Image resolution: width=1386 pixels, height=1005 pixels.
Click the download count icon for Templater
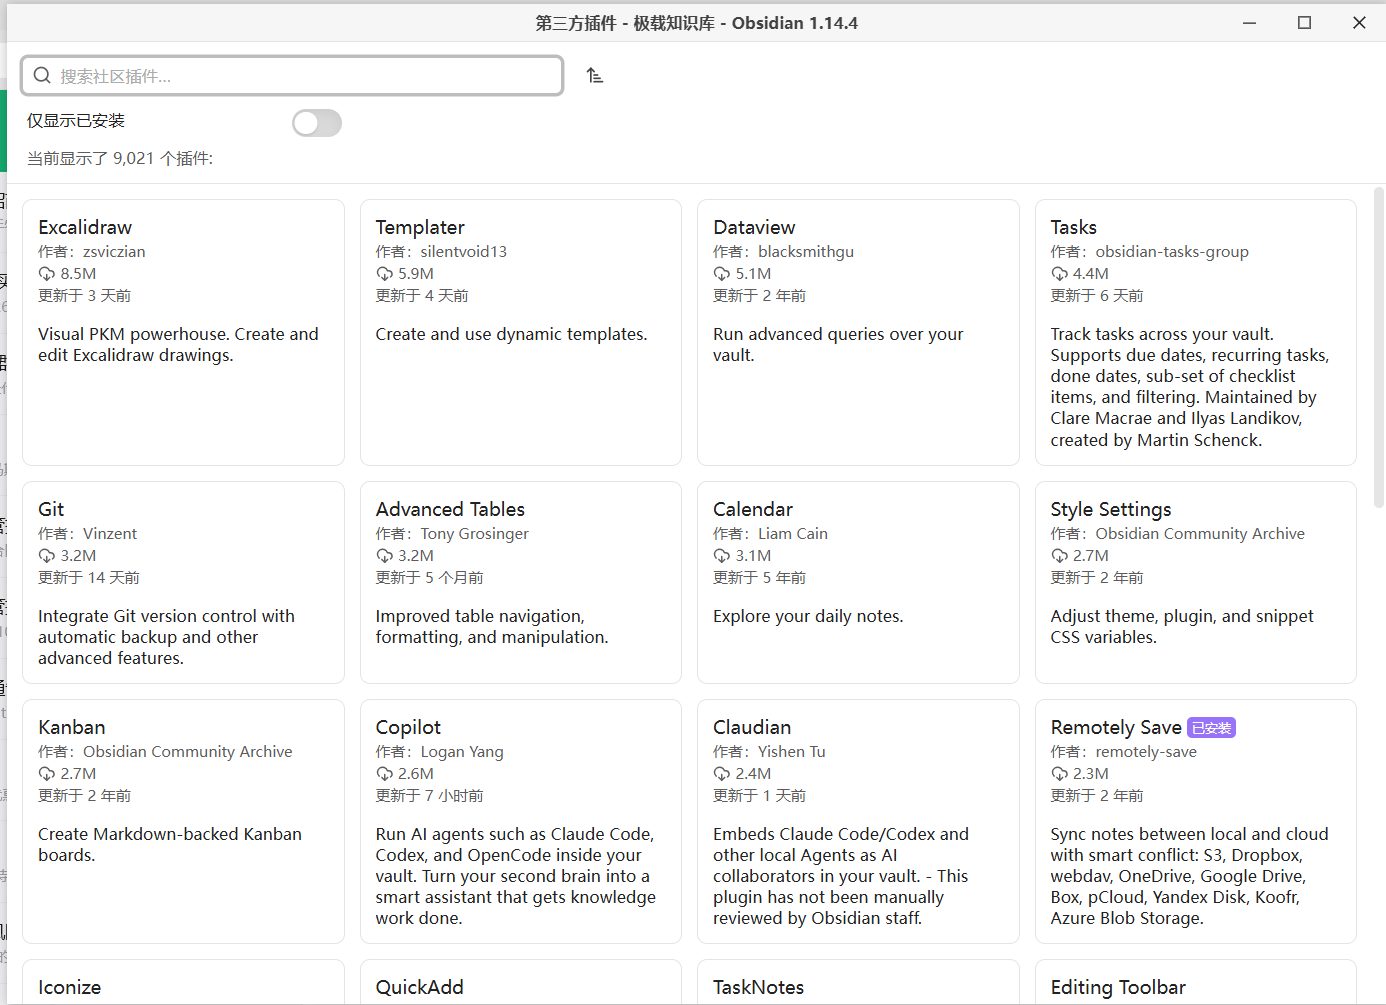point(385,274)
